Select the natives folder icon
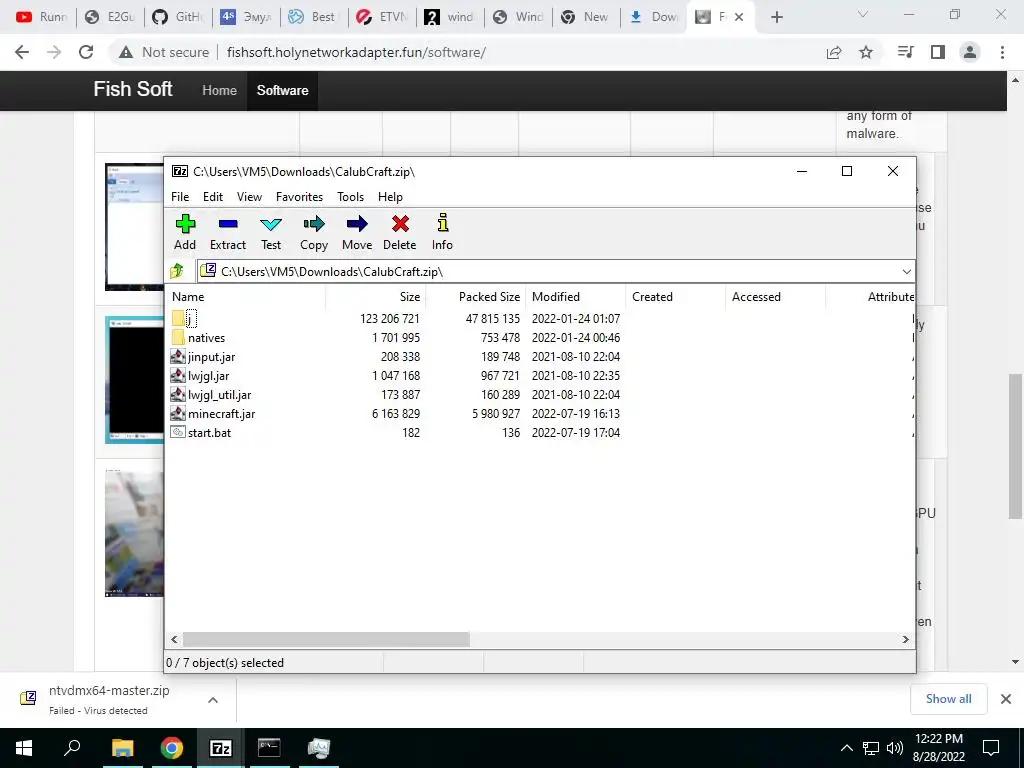Image resolution: width=1024 pixels, height=768 pixels. click(178, 338)
